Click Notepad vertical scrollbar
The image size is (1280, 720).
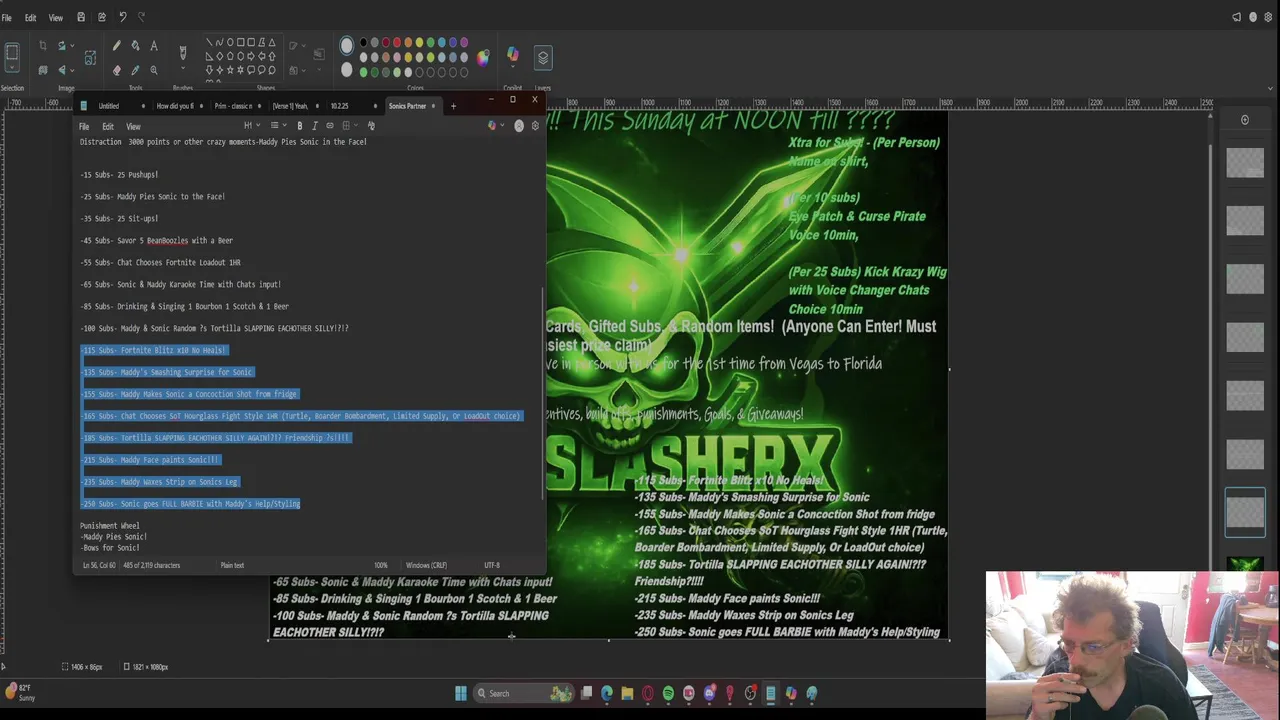(x=543, y=394)
